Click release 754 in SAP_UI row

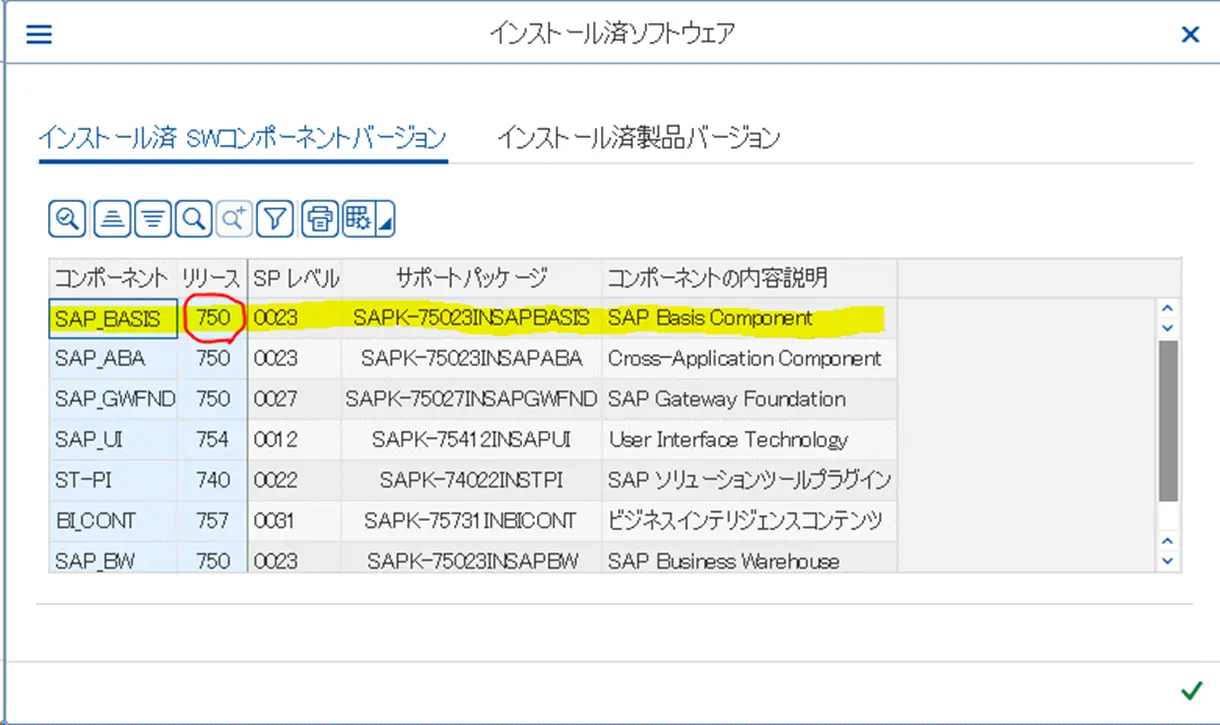point(212,439)
